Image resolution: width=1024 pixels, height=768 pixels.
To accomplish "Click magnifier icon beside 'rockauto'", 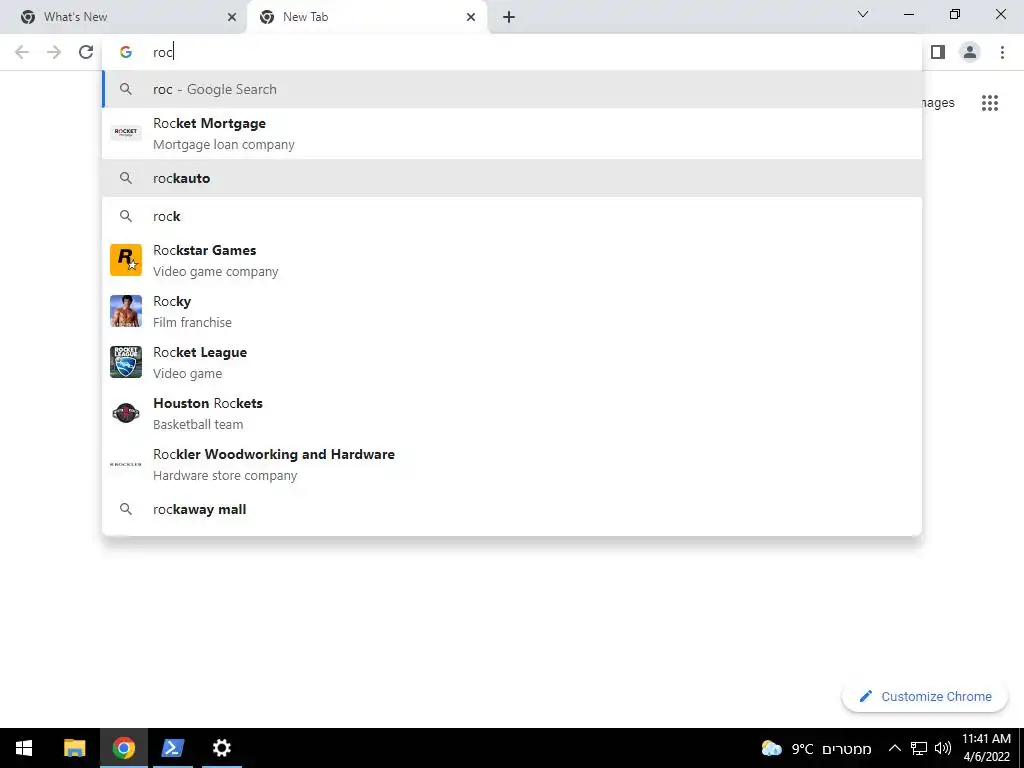I will (126, 178).
